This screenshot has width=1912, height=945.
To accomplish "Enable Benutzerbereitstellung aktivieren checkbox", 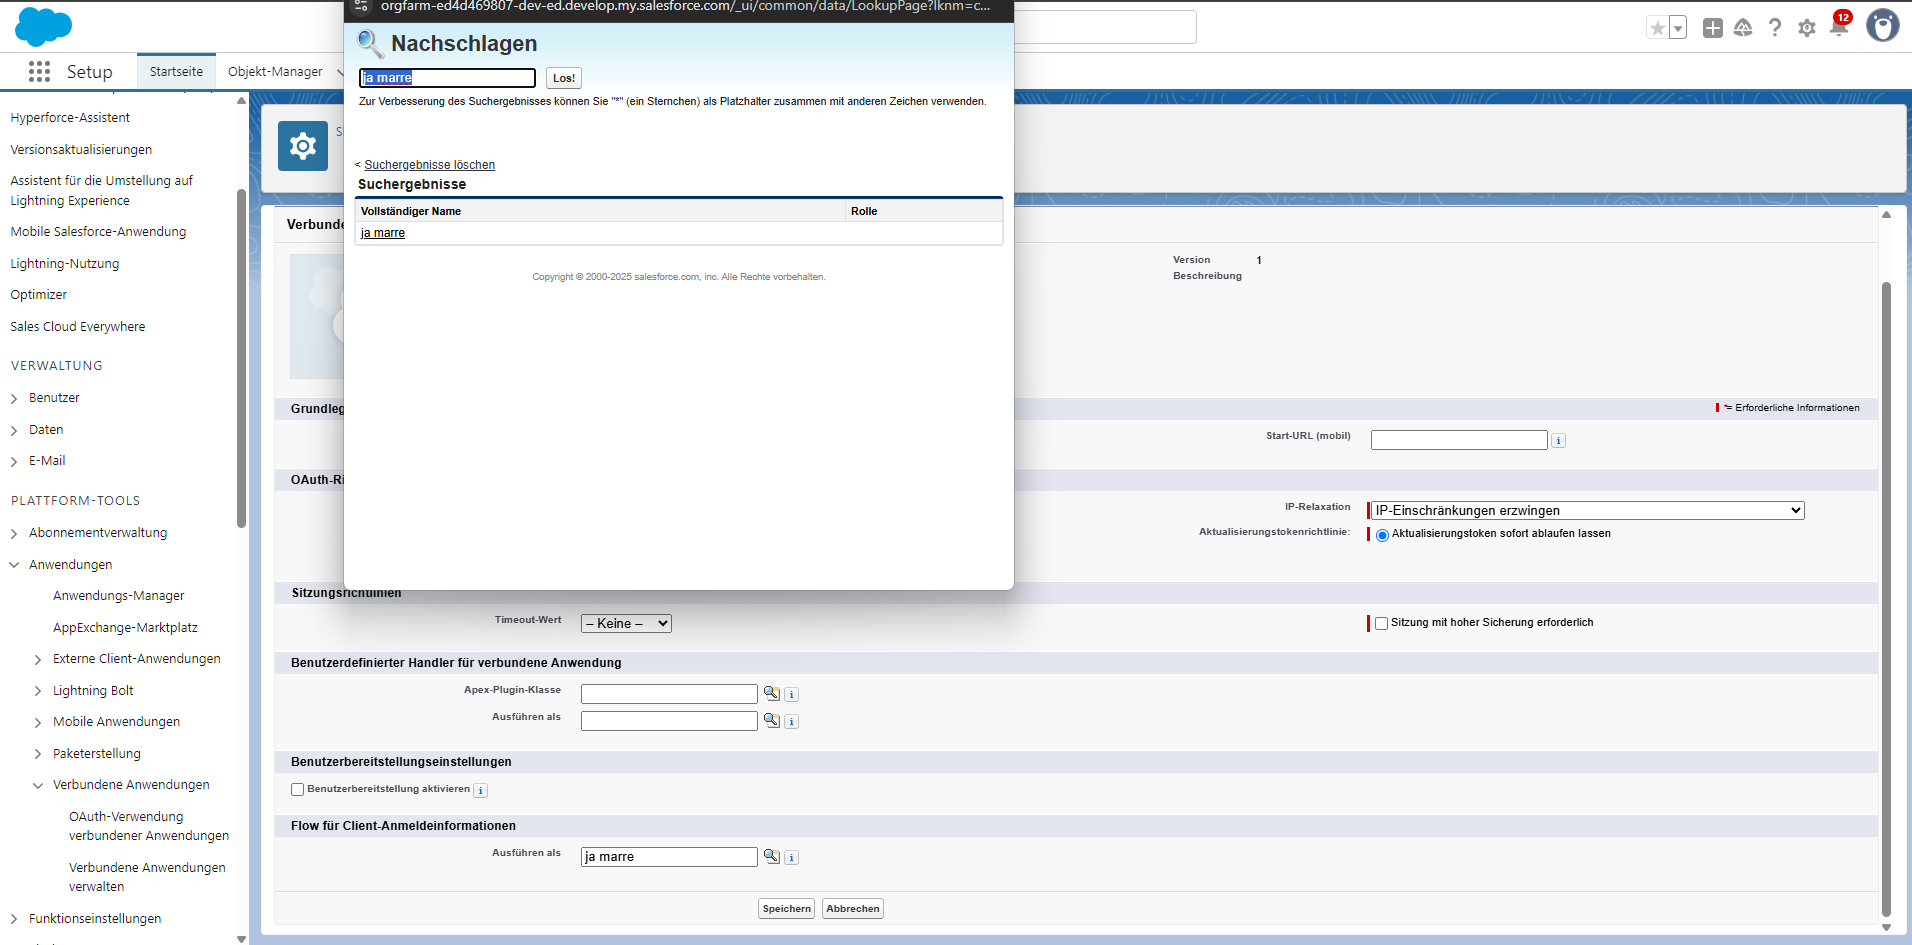I will click(x=297, y=790).
